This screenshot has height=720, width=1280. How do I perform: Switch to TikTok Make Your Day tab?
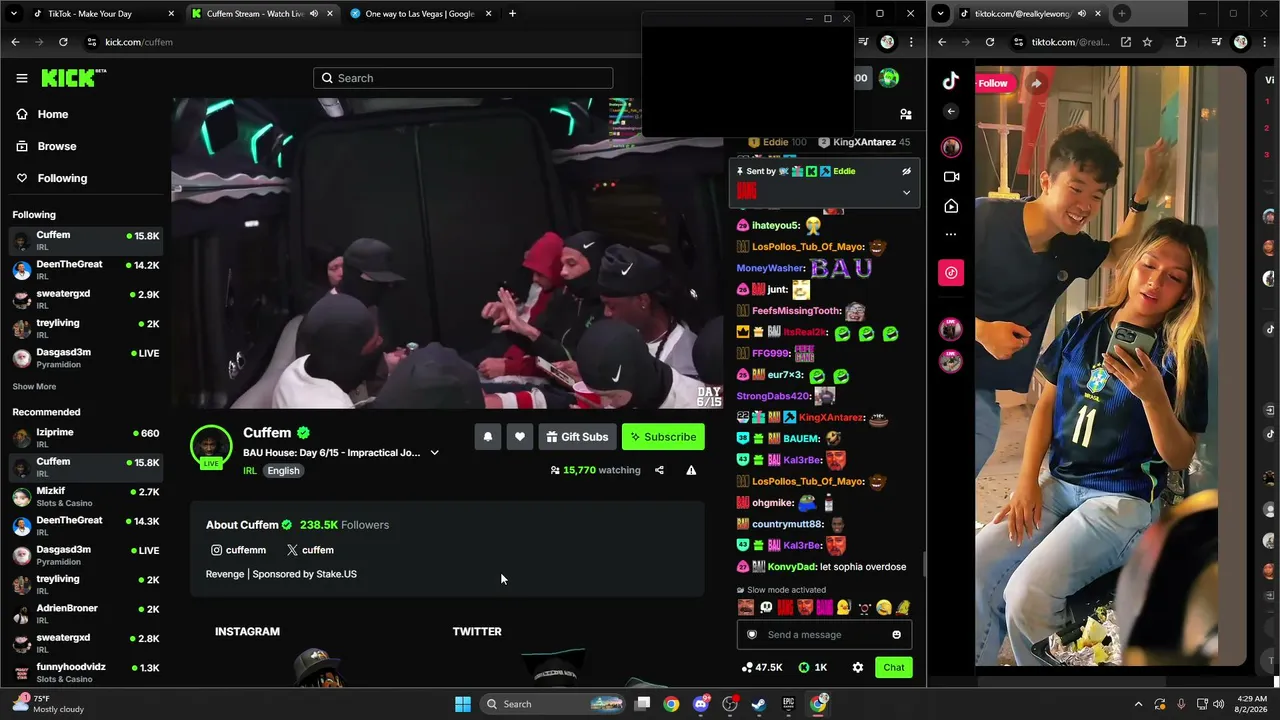tap(95, 14)
